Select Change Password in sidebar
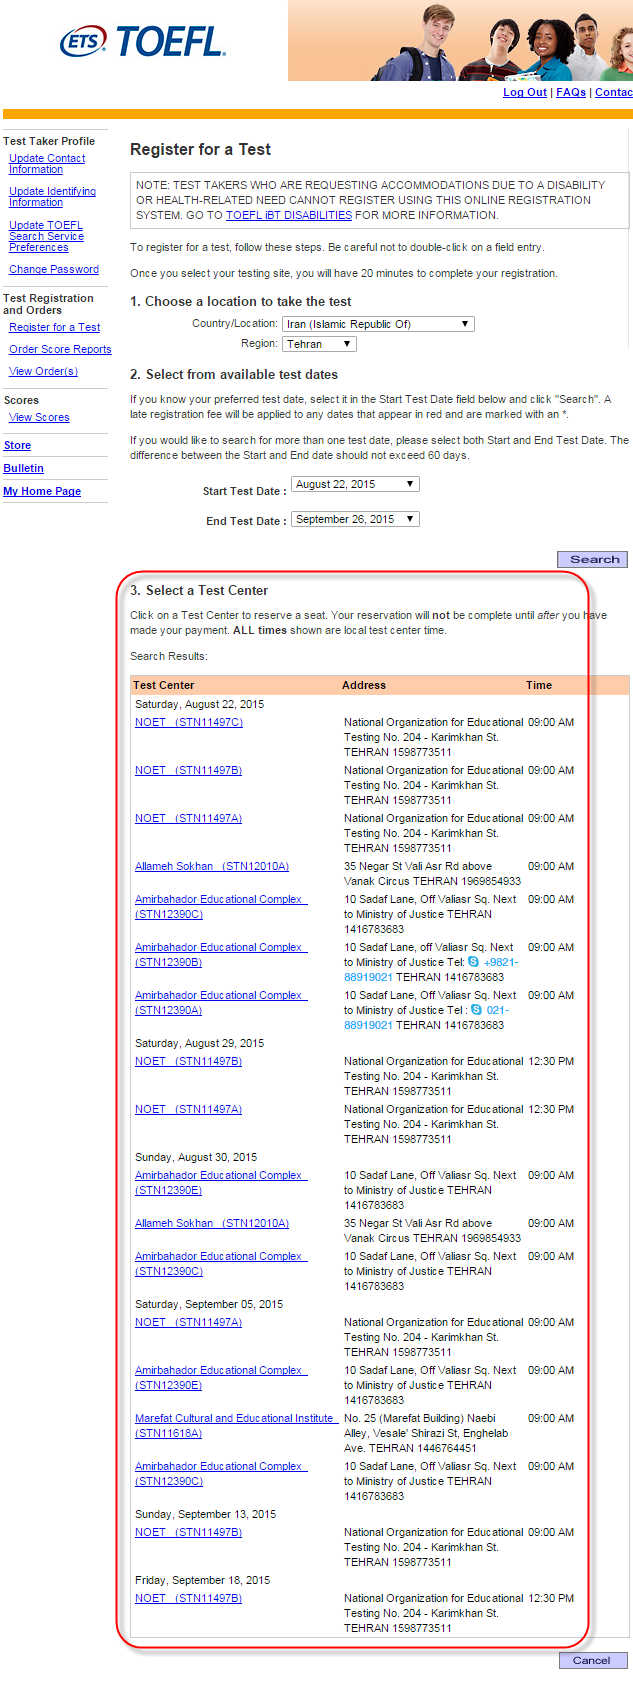Image resolution: width=633 pixels, height=1689 pixels. click(x=54, y=270)
